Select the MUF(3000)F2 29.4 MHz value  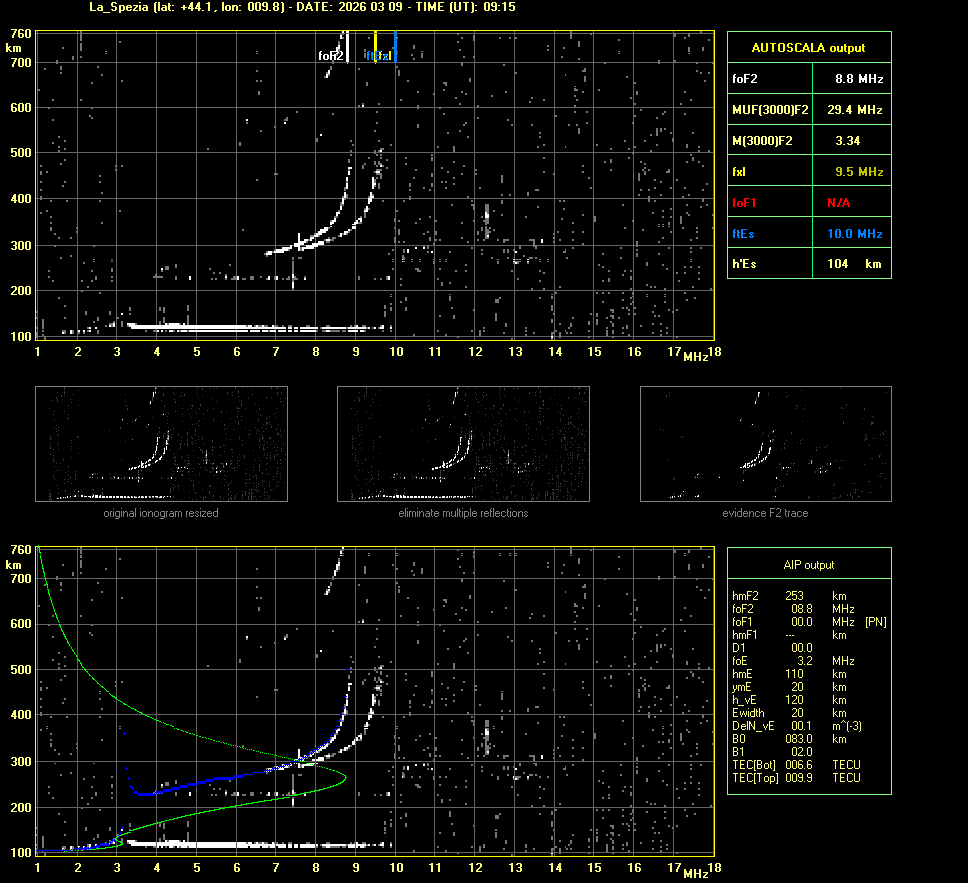pyautogui.click(x=859, y=109)
